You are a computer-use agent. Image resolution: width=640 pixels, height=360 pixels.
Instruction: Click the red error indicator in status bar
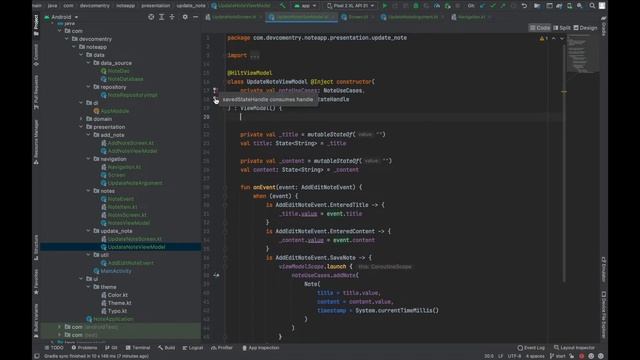(582, 356)
